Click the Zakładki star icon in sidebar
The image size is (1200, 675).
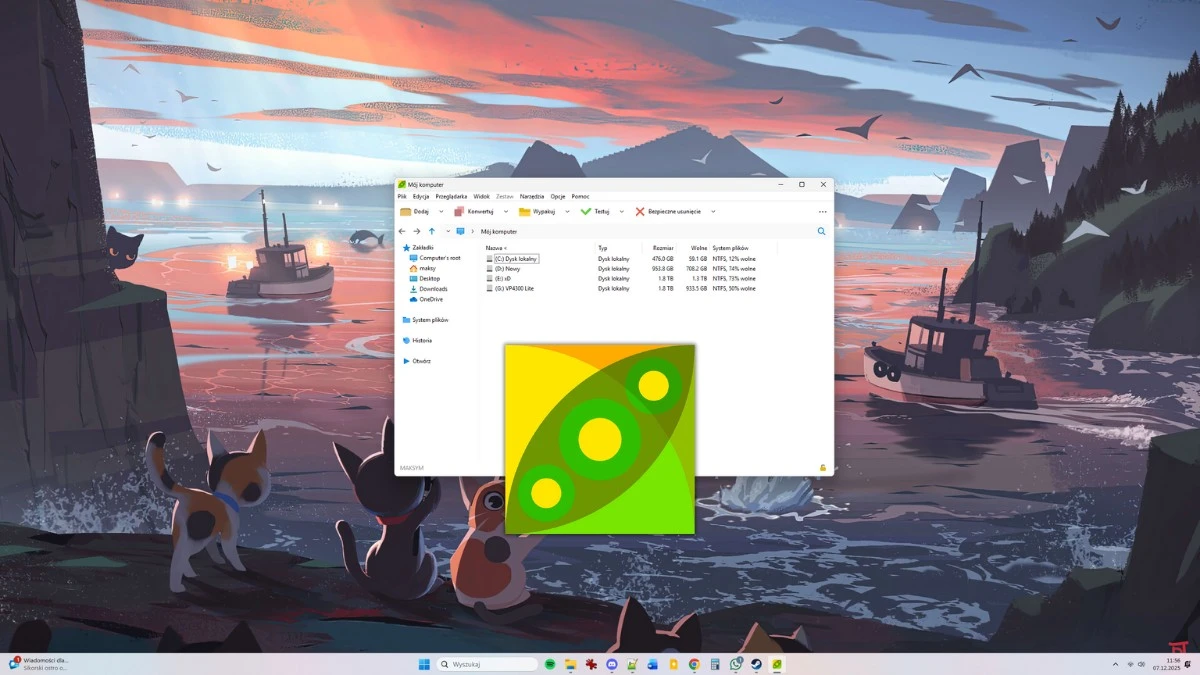click(x=406, y=246)
